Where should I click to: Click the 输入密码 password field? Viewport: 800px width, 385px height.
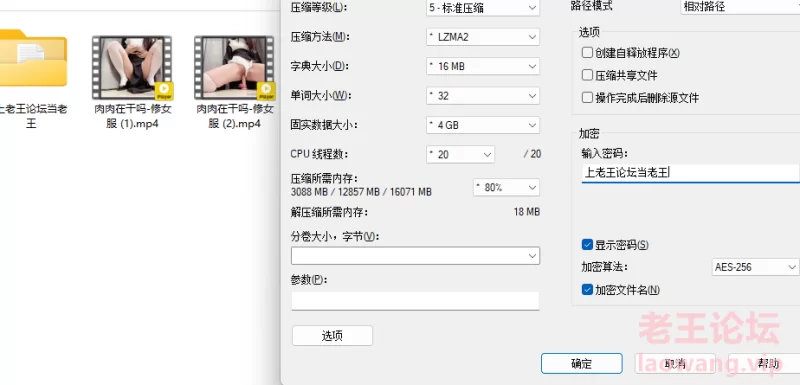[x=691, y=173]
